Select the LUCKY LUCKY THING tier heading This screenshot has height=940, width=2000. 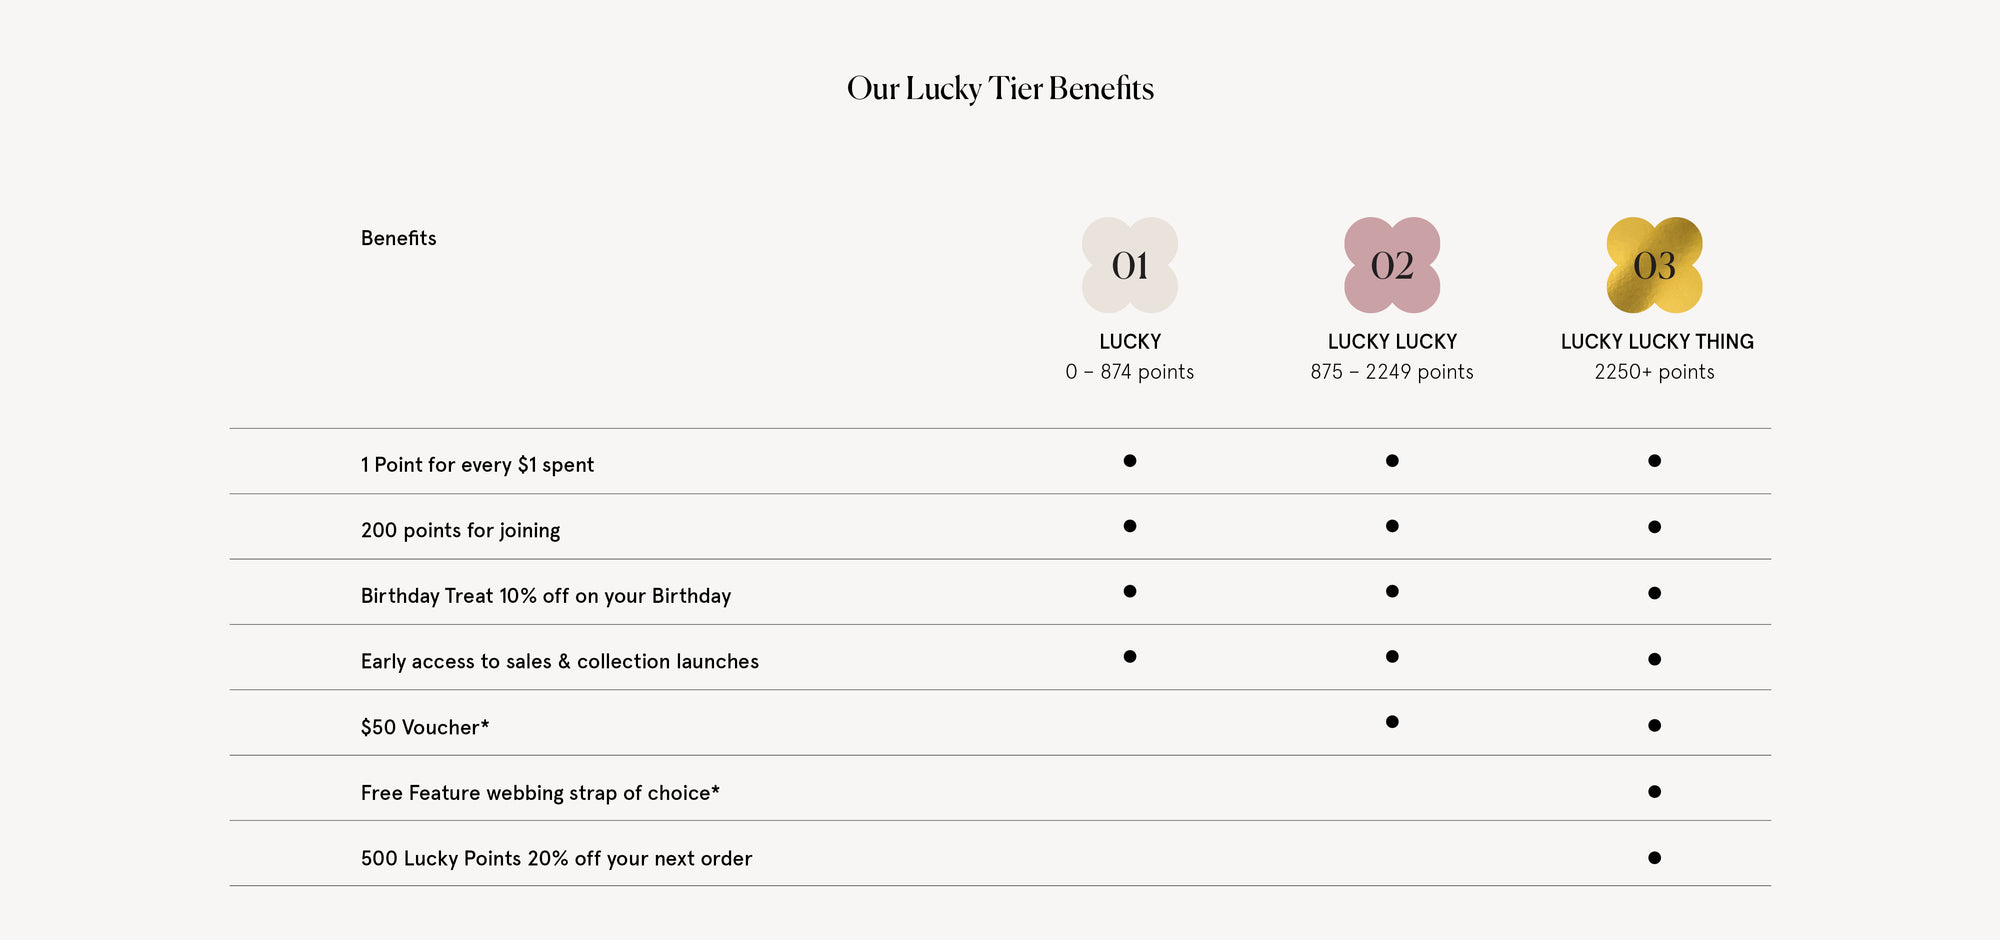tap(1657, 342)
